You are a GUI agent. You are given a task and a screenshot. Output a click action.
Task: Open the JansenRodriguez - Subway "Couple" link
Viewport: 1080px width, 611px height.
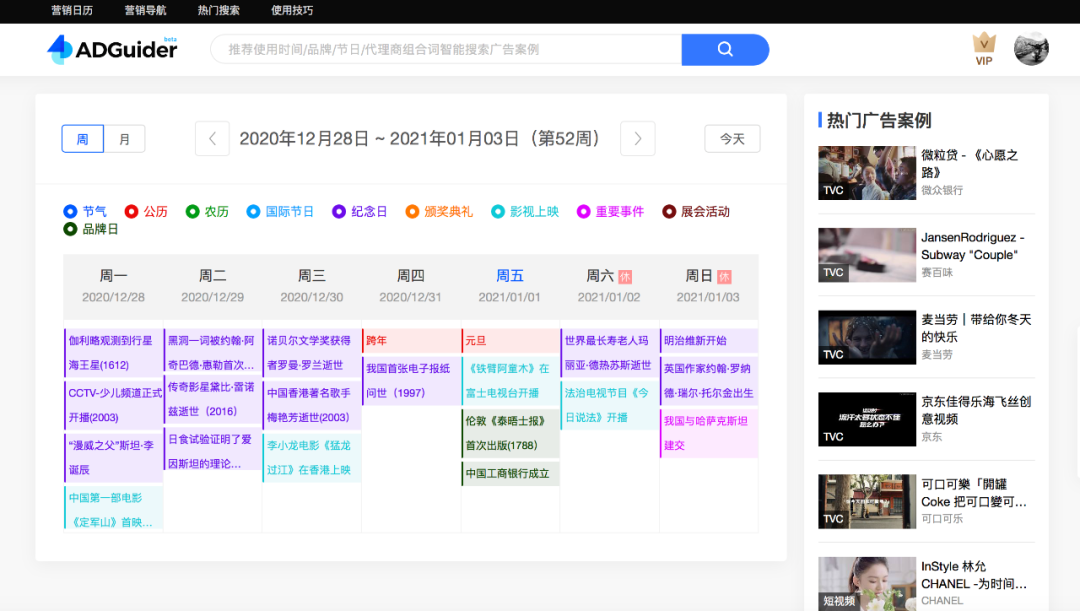click(x=973, y=246)
